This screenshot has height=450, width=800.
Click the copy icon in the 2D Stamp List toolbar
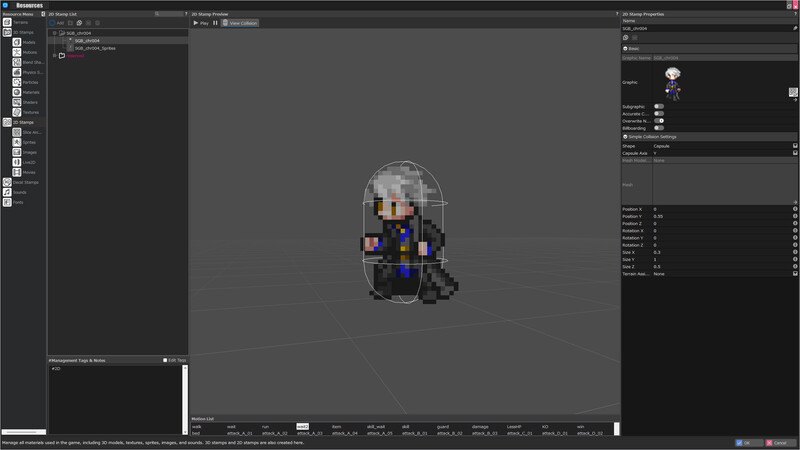[79, 23]
